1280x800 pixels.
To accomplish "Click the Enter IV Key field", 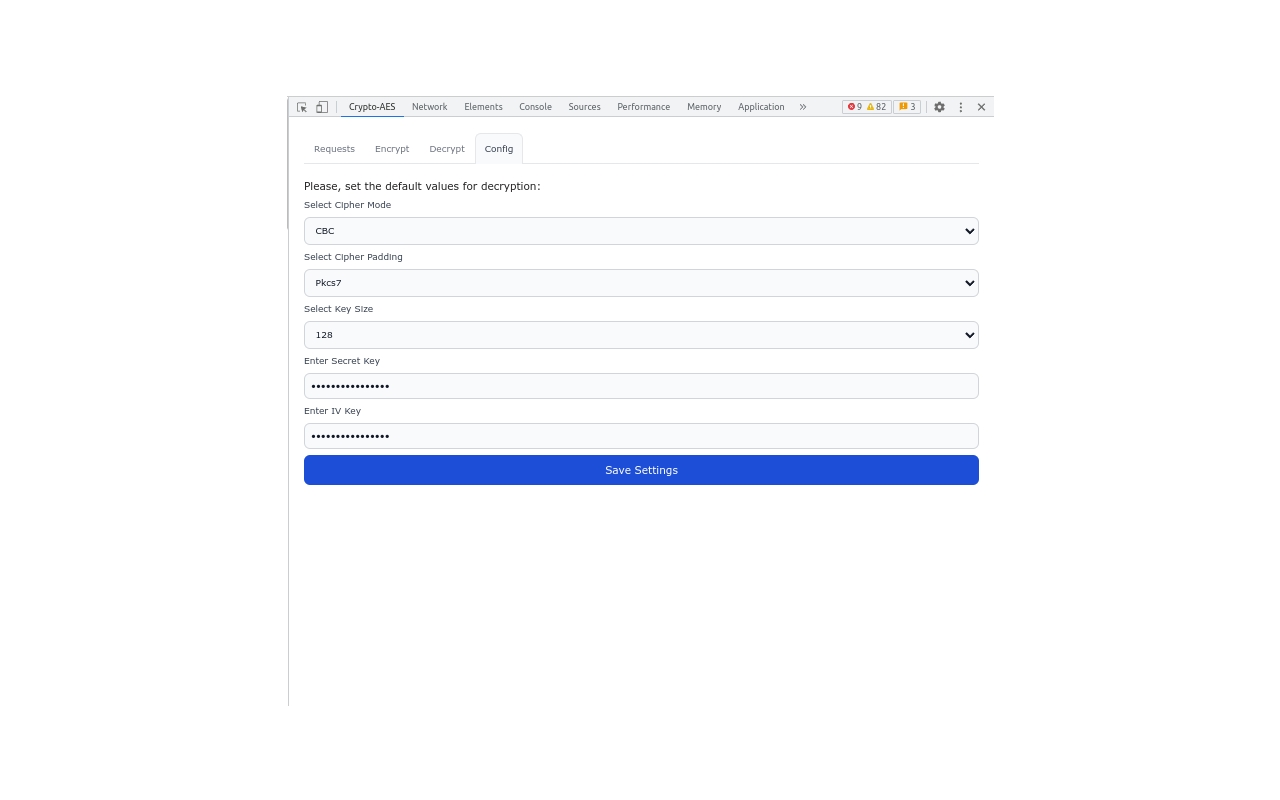I will (641, 436).
